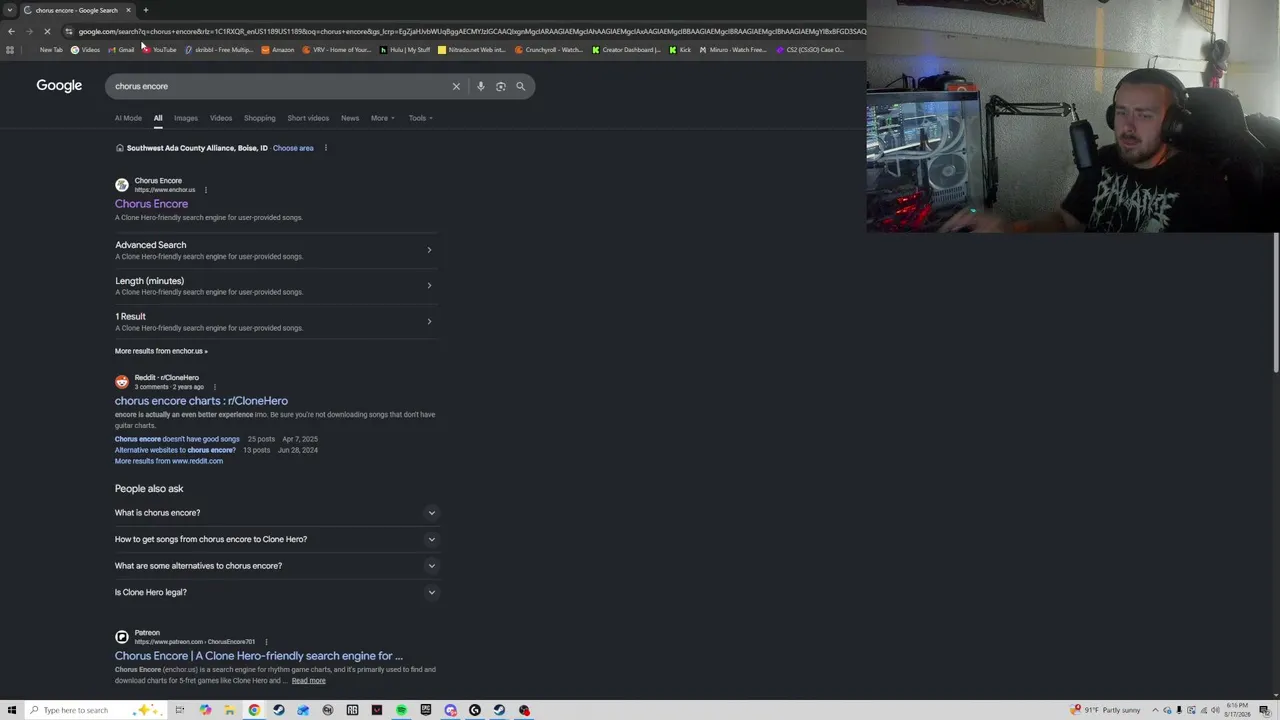1280x720 pixels.
Task: Switch to the Images tab
Action: click(186, 118)
